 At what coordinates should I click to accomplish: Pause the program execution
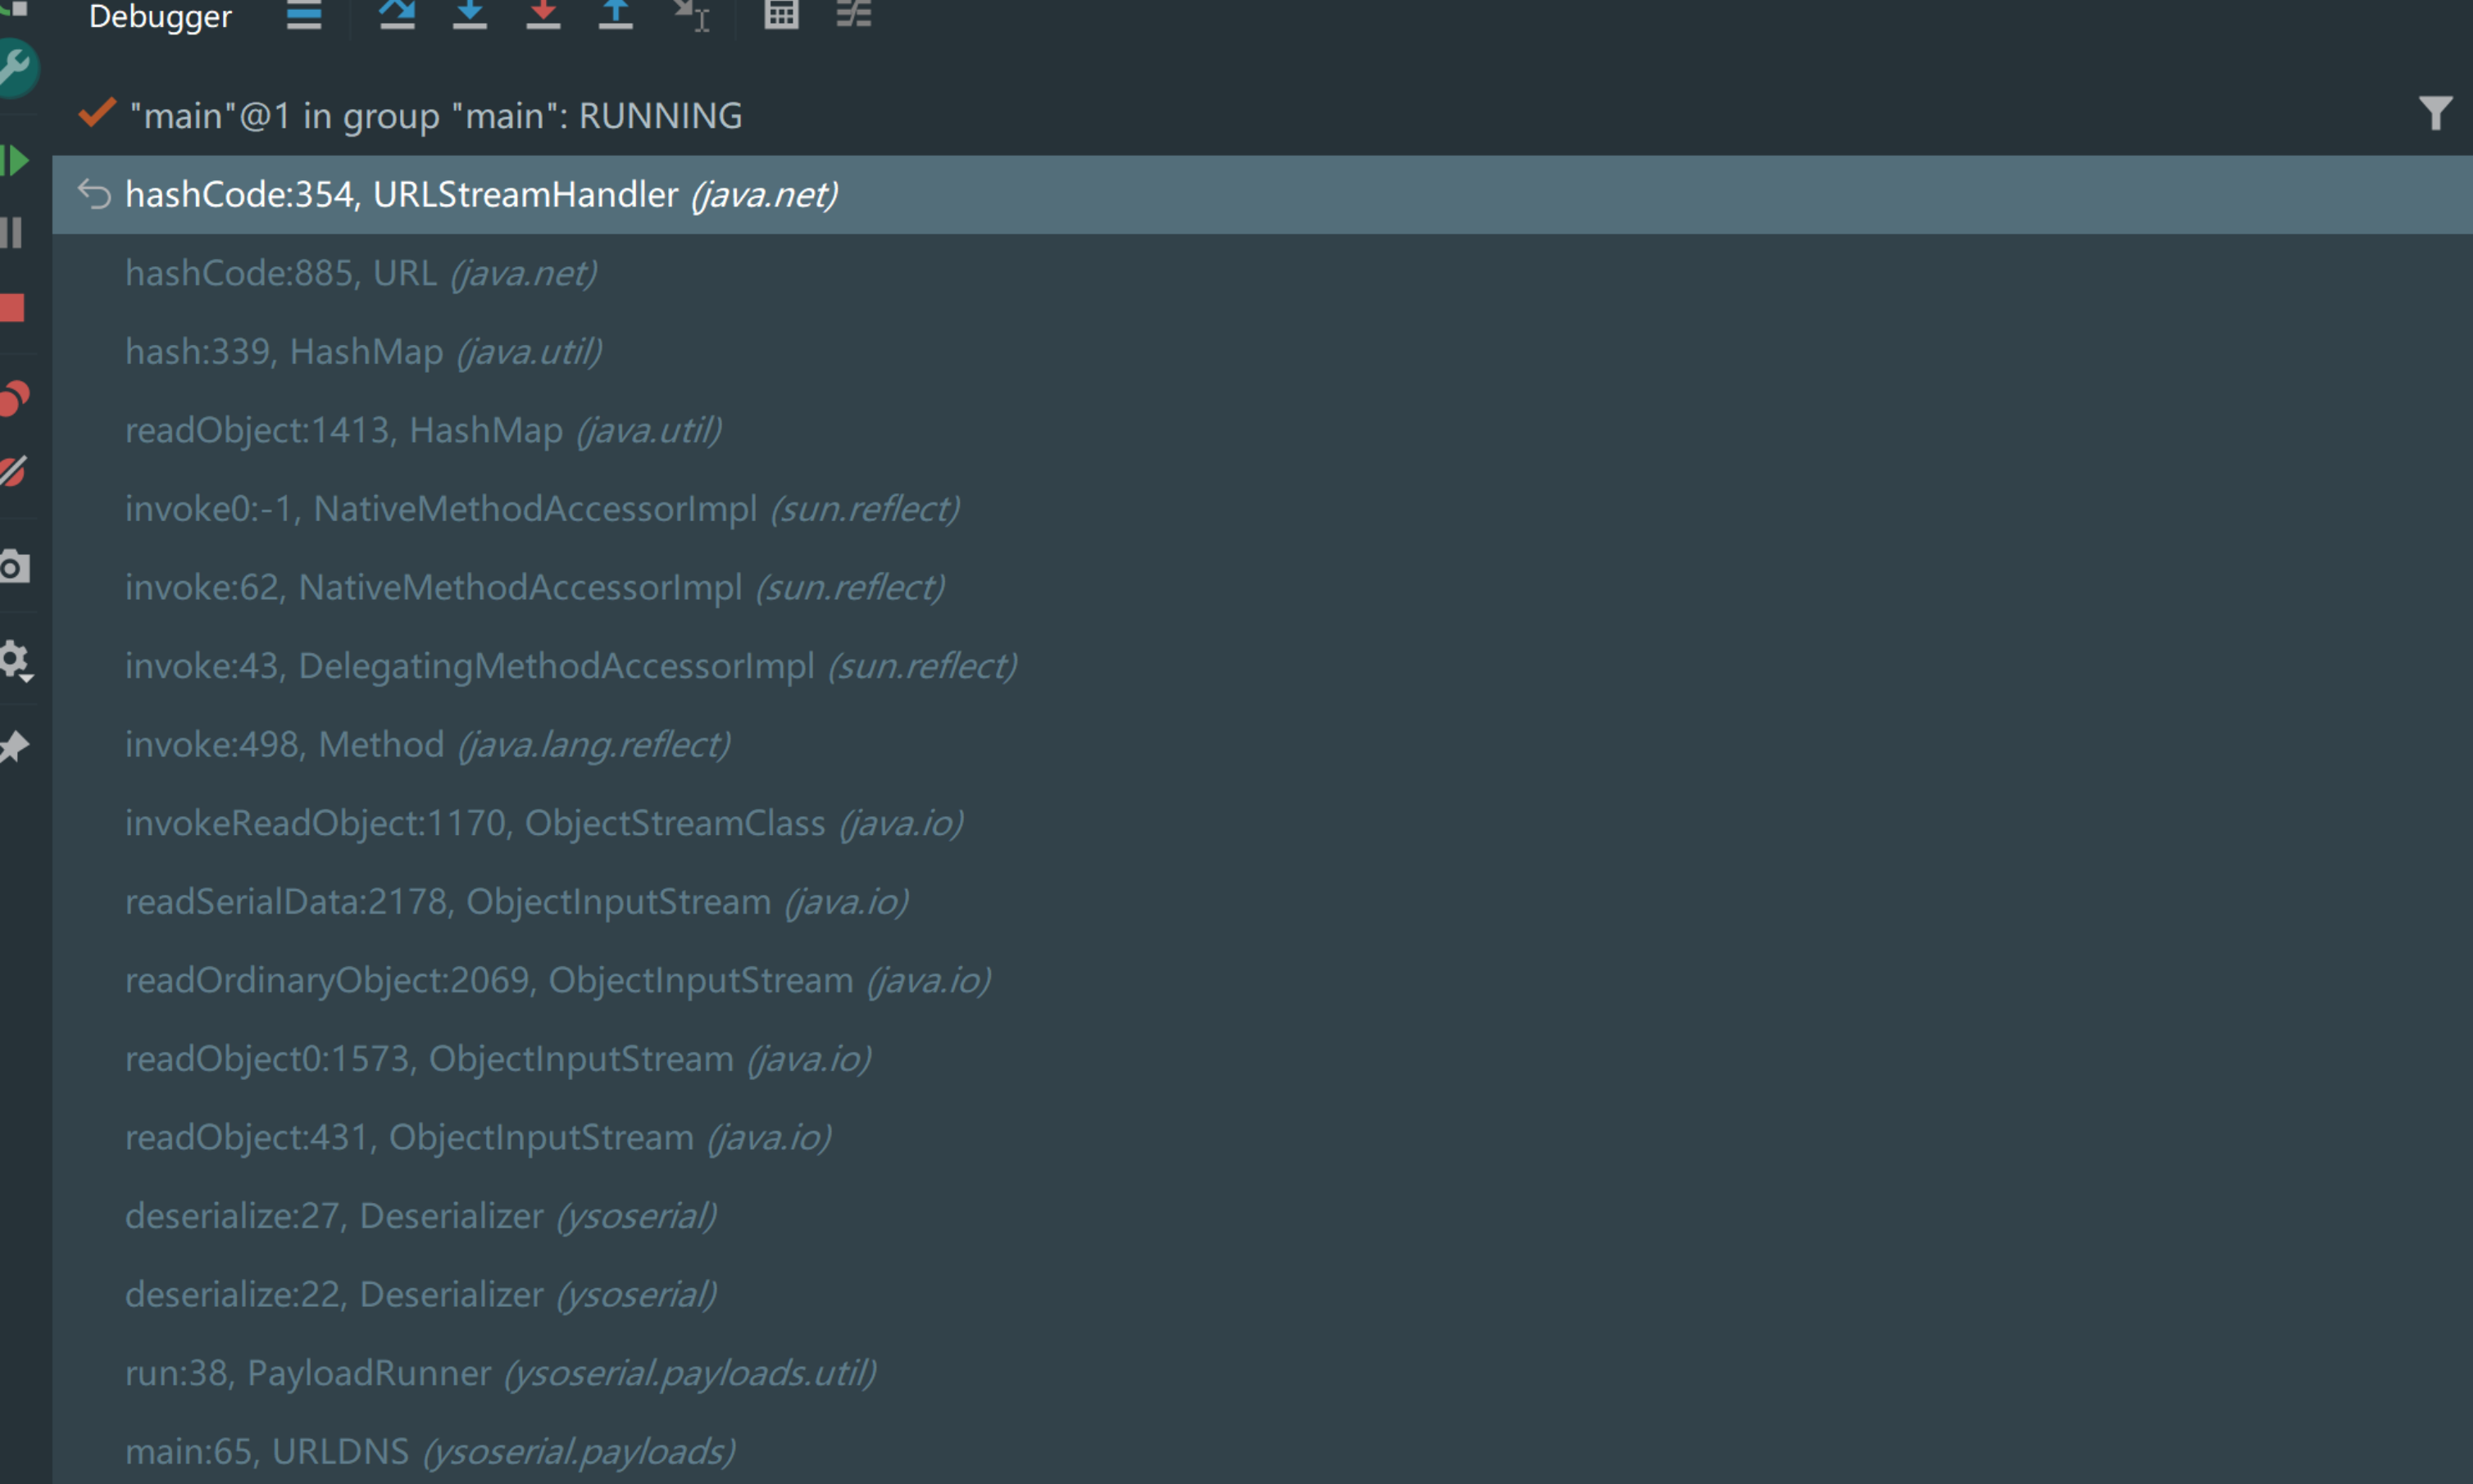pyautogui.click(x=12, y=232)
